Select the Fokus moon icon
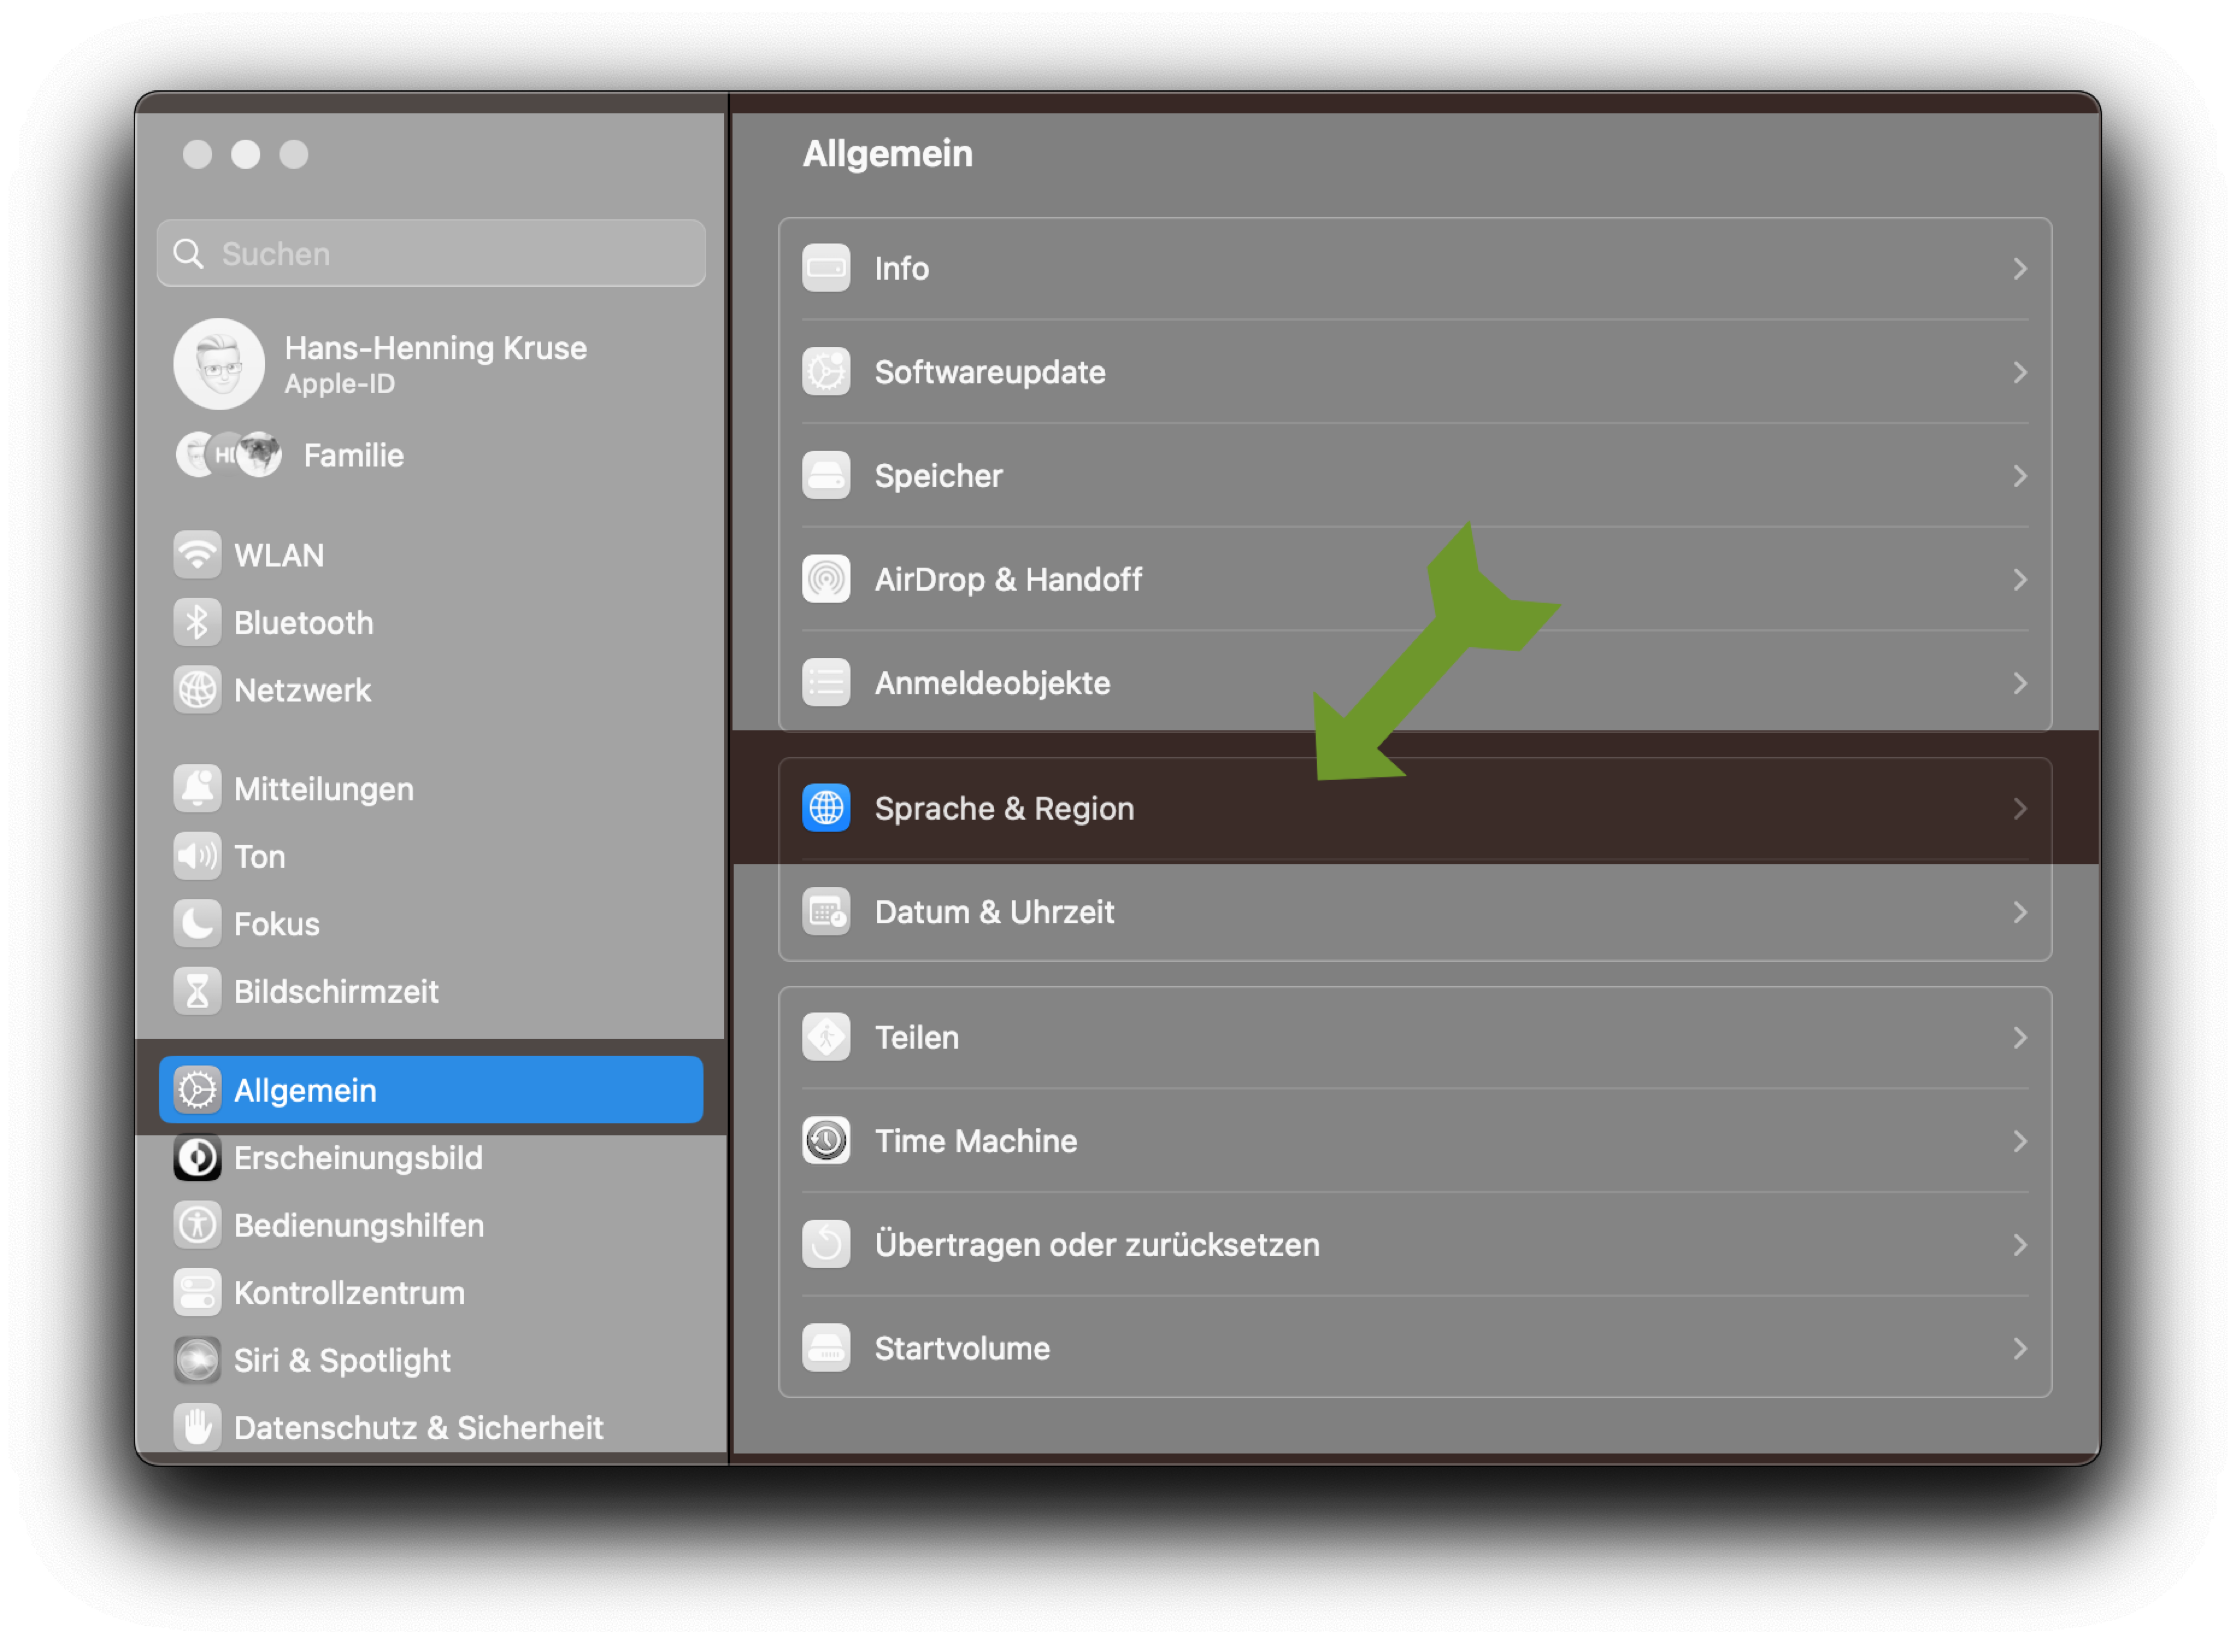 tap(197, 924)
